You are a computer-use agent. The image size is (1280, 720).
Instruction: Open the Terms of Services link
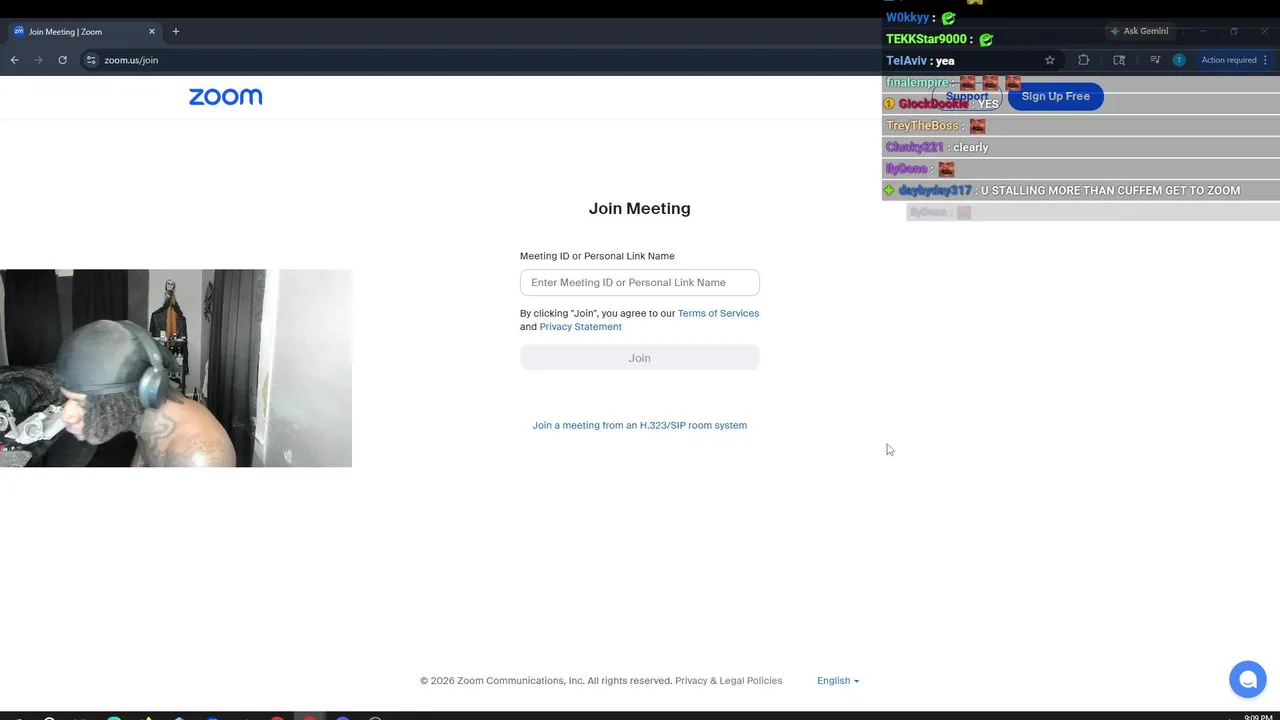pos(718,313)
